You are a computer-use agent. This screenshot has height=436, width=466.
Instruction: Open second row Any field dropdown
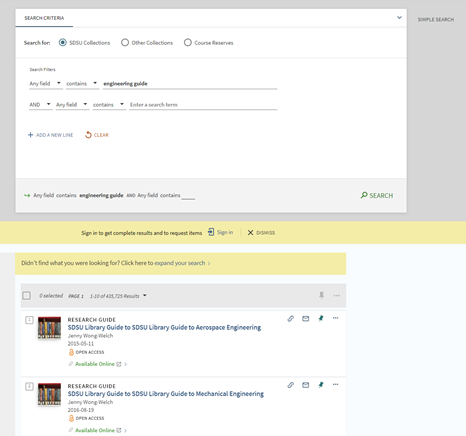click(72, 105)
